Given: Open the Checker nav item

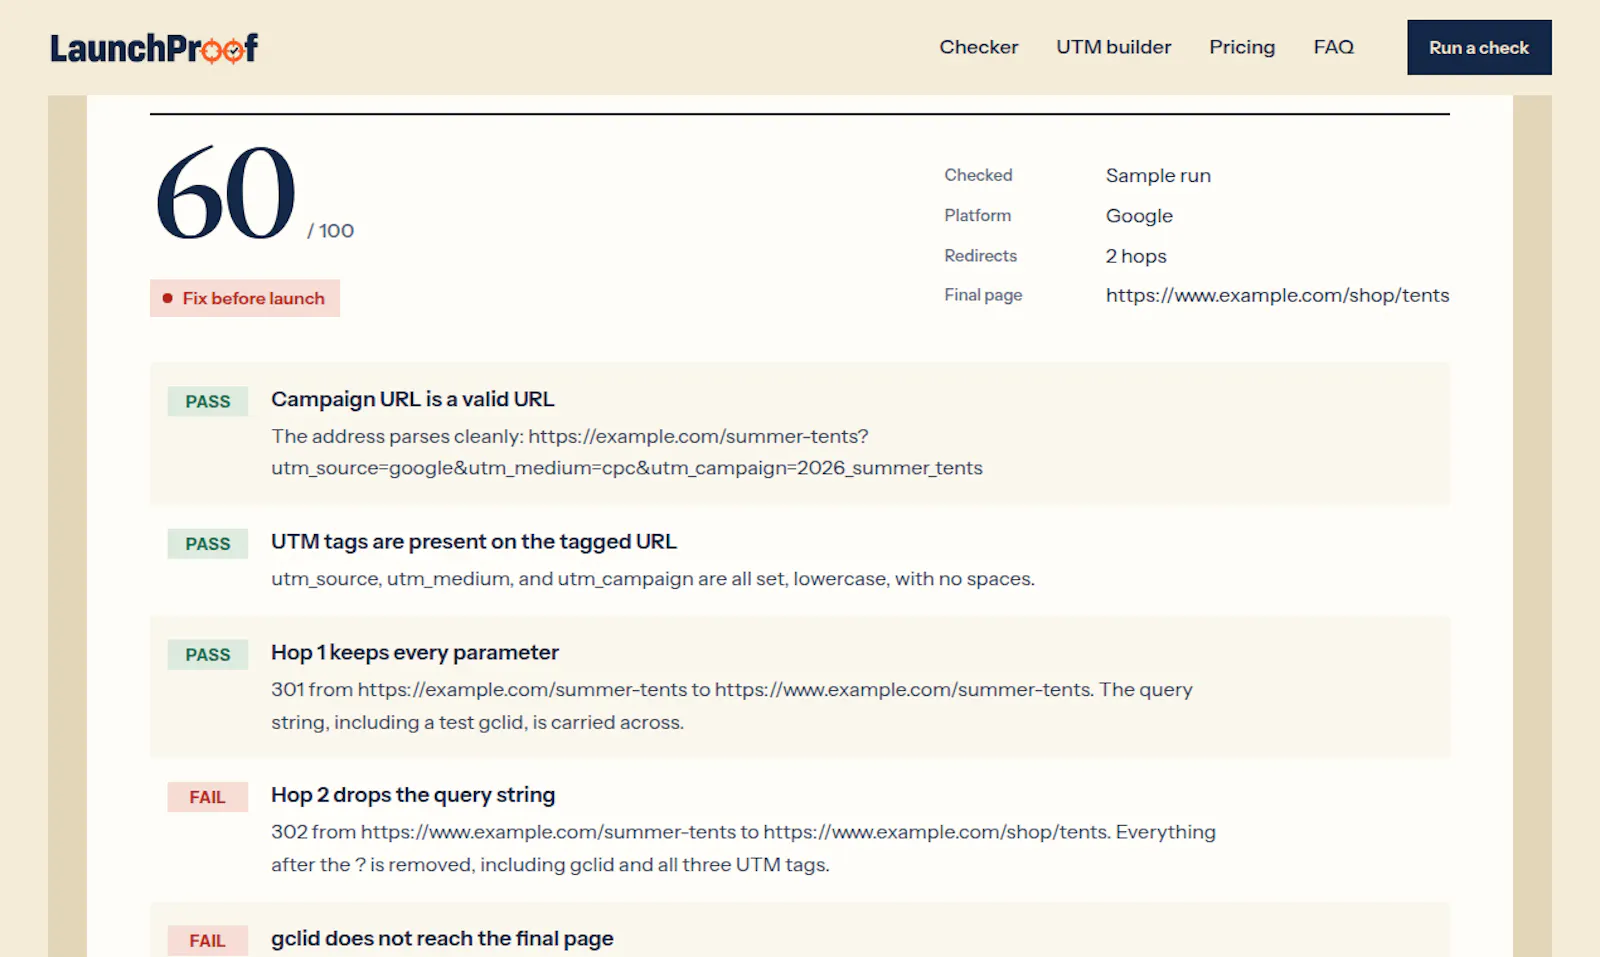Looking at the screenshot, I should point(978,47).
